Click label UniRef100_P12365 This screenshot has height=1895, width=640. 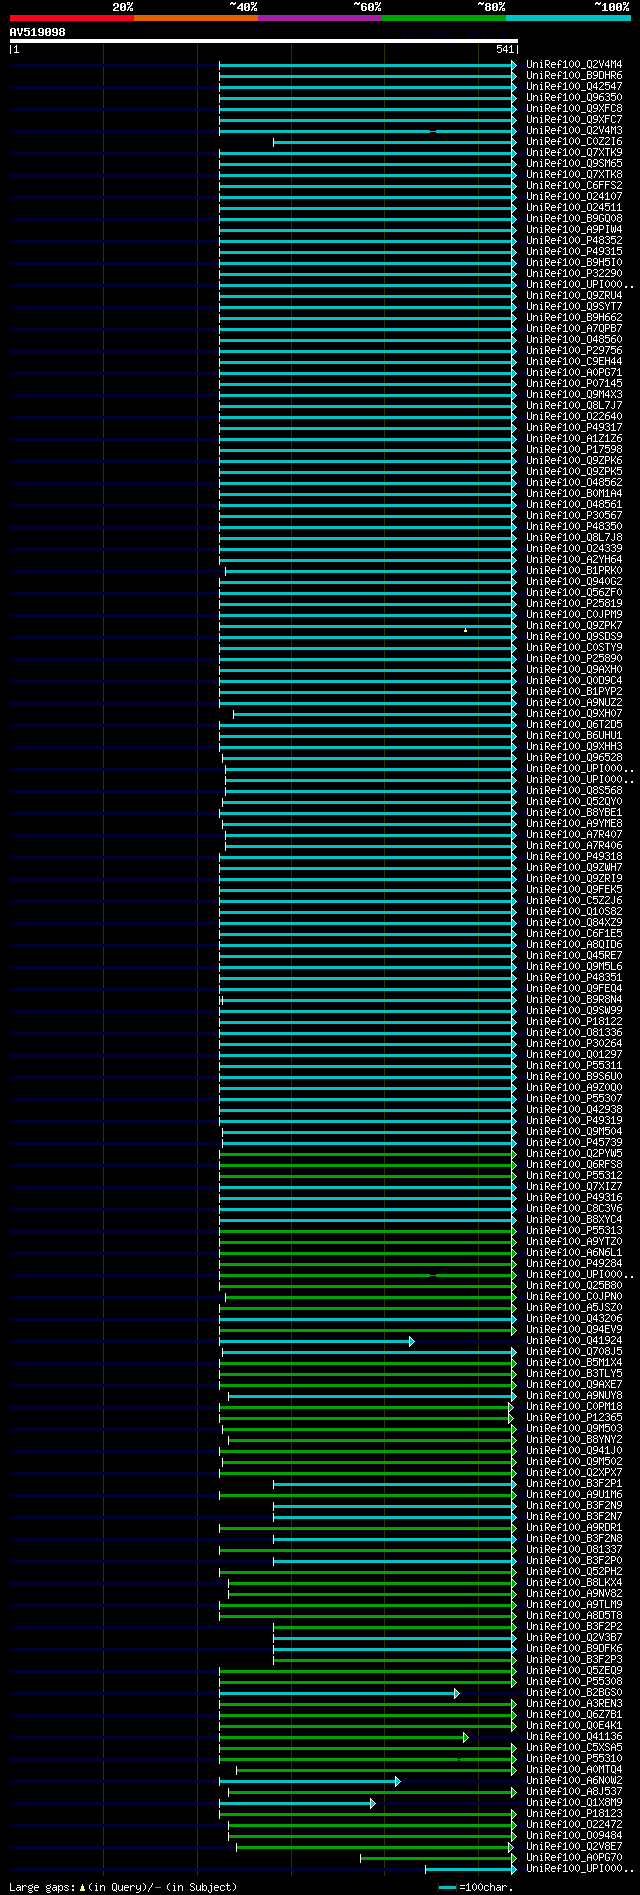(574, 1417)
